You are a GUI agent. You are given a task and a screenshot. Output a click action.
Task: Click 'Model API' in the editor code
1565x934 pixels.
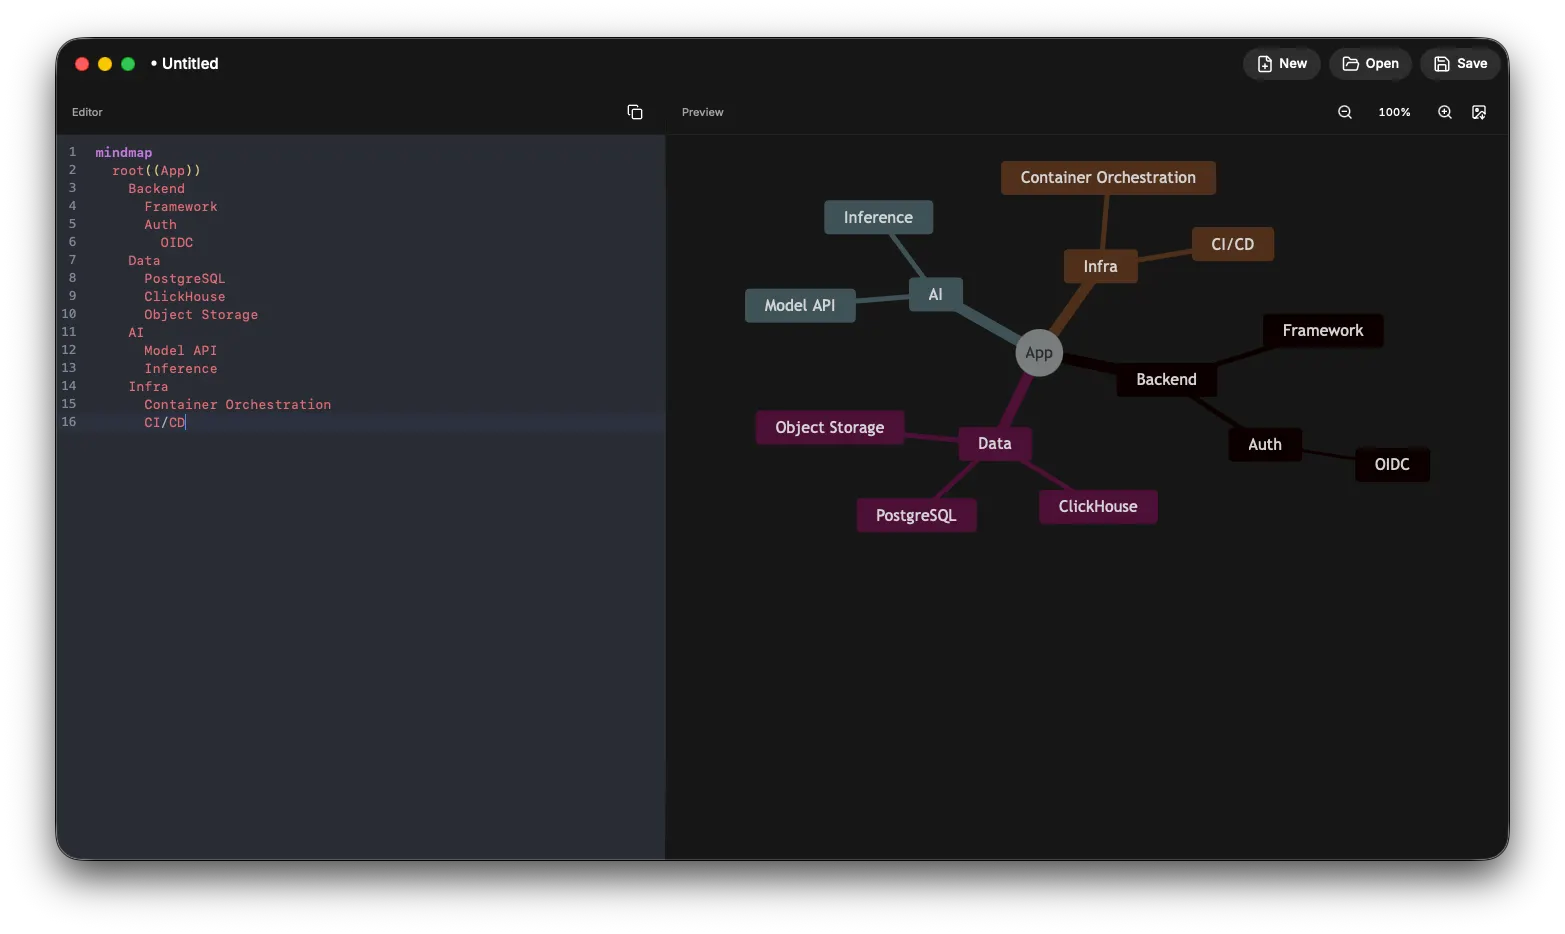pyautogui.click(x=181, y=351)
